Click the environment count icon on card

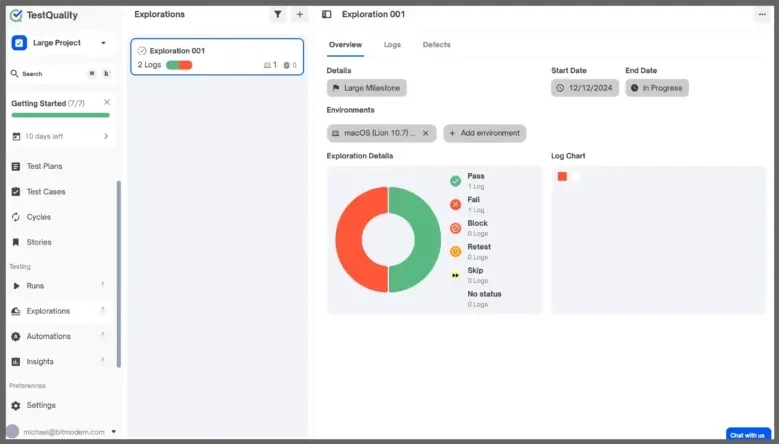(x=267, y=65)
